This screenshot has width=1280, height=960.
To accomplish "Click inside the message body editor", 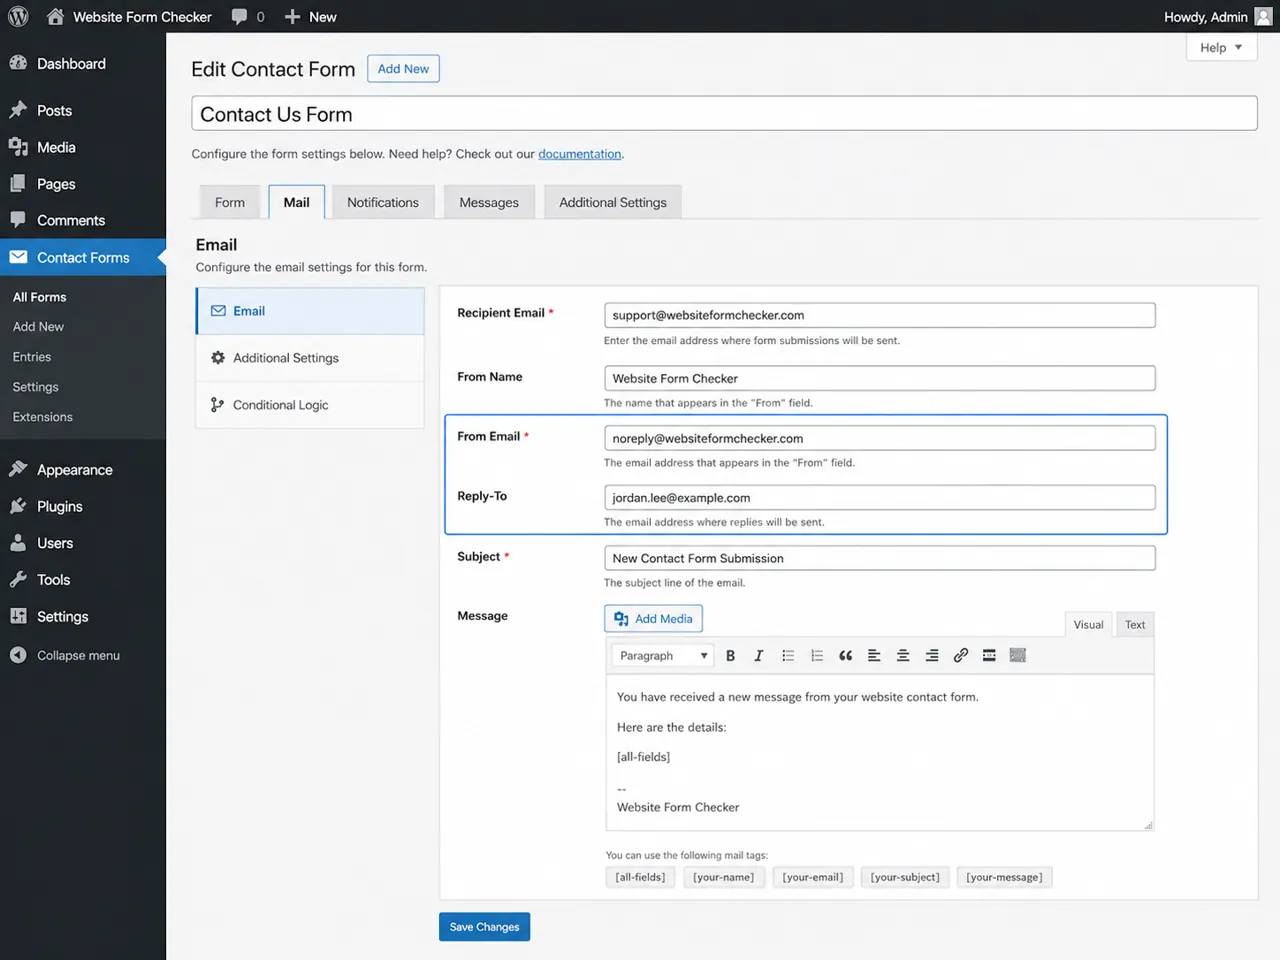I will 880,753.
